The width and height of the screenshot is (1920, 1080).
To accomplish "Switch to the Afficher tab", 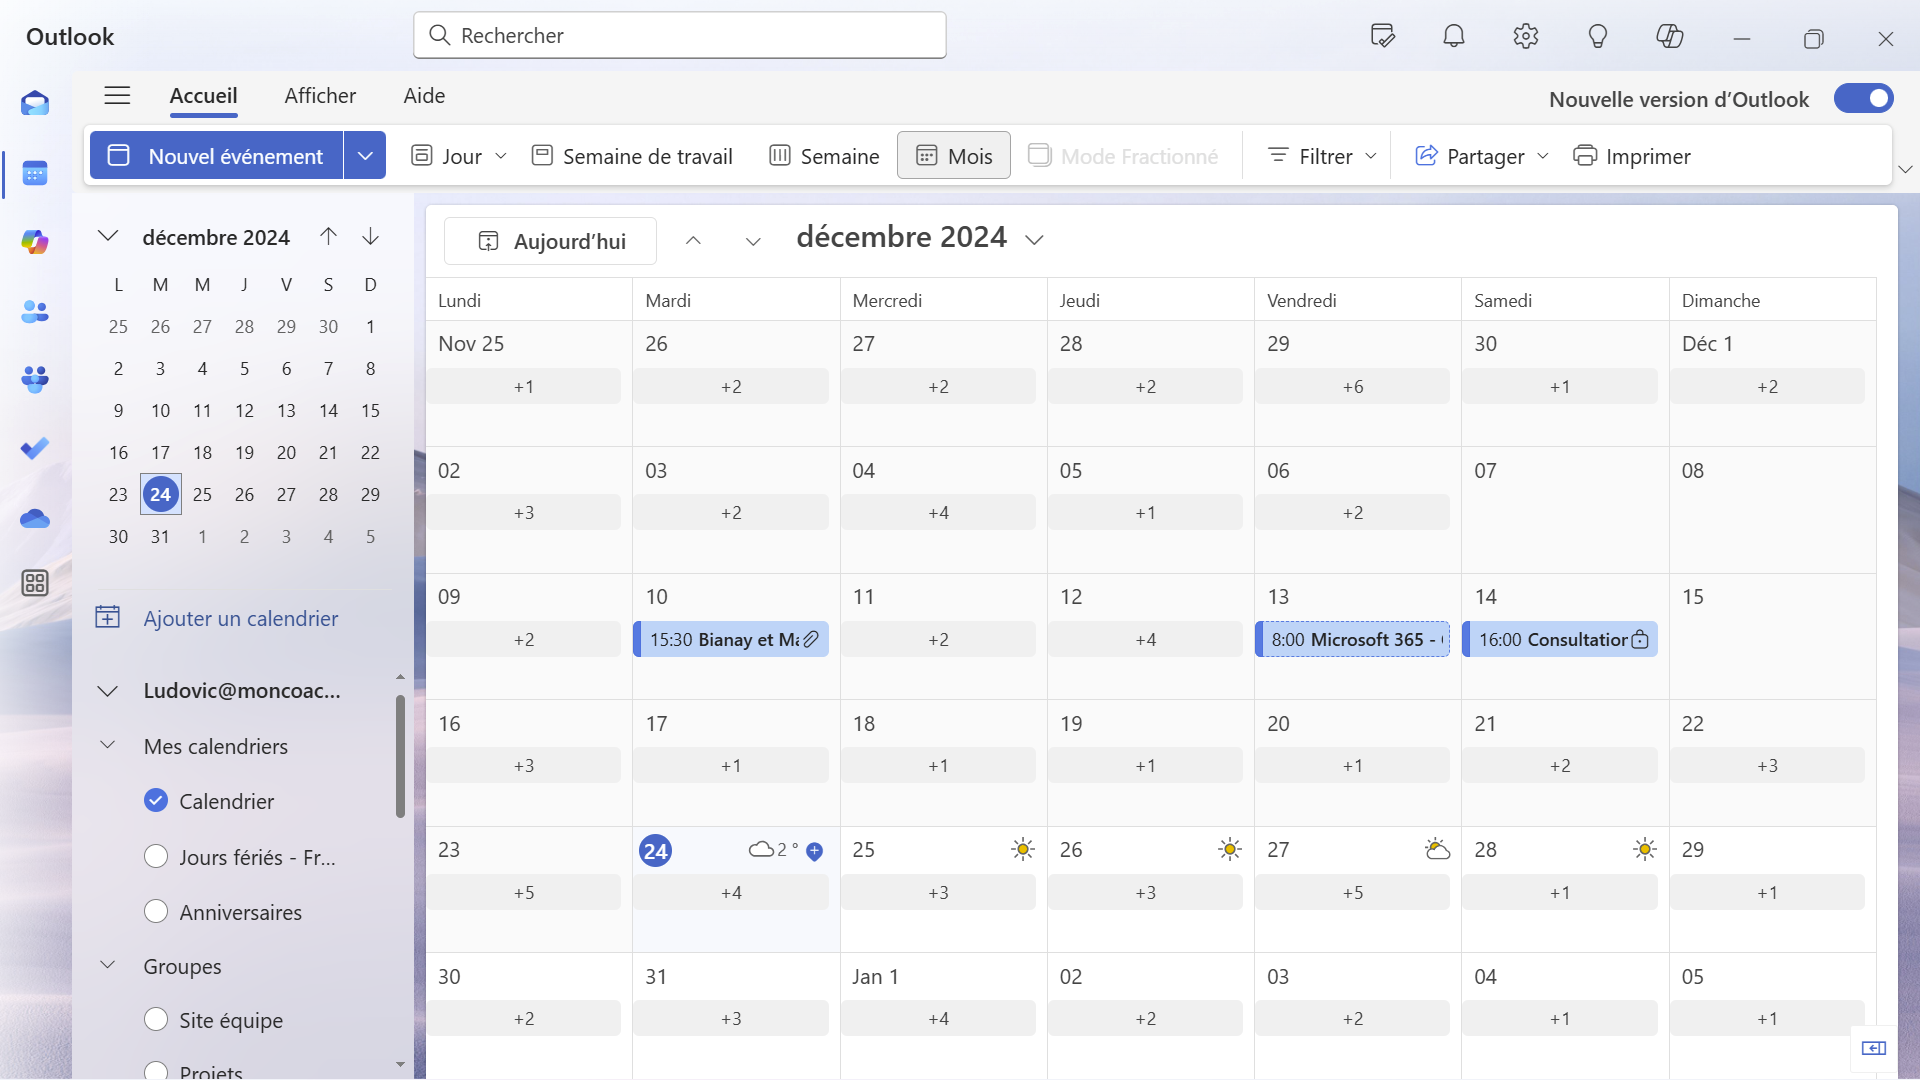I will (320, 96).
